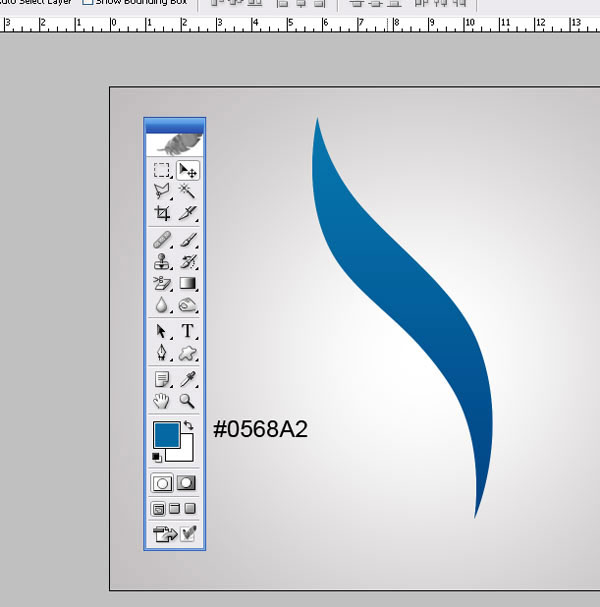Switch to Standard editing mode
Image resolution: width=600 pixels, height=607 pixels.
[161, 483]
